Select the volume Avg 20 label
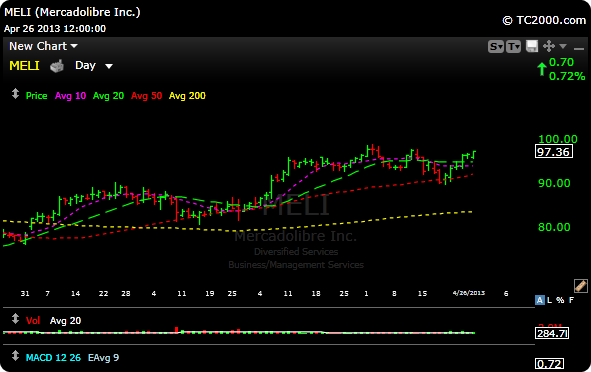 click(x=66, y=321)
